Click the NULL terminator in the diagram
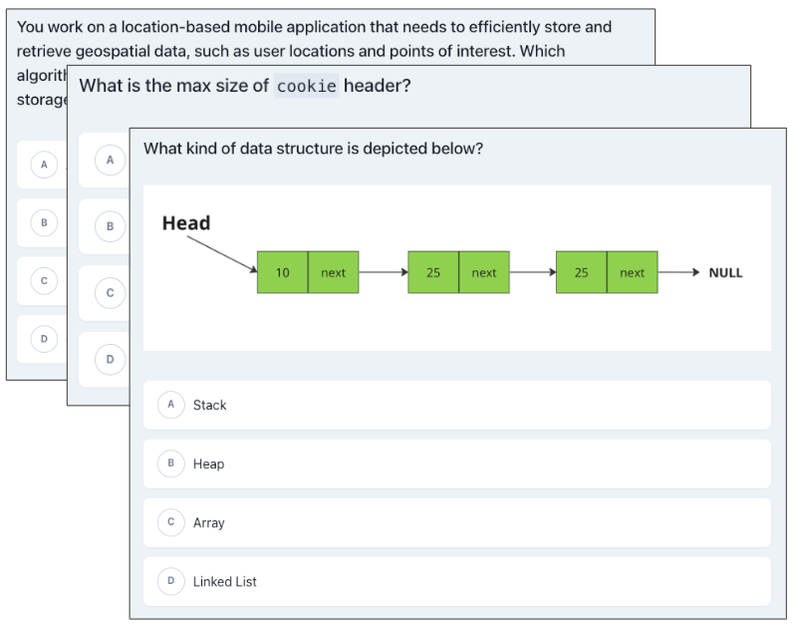This screenshot has width=800, height=628. coord(725,272)
